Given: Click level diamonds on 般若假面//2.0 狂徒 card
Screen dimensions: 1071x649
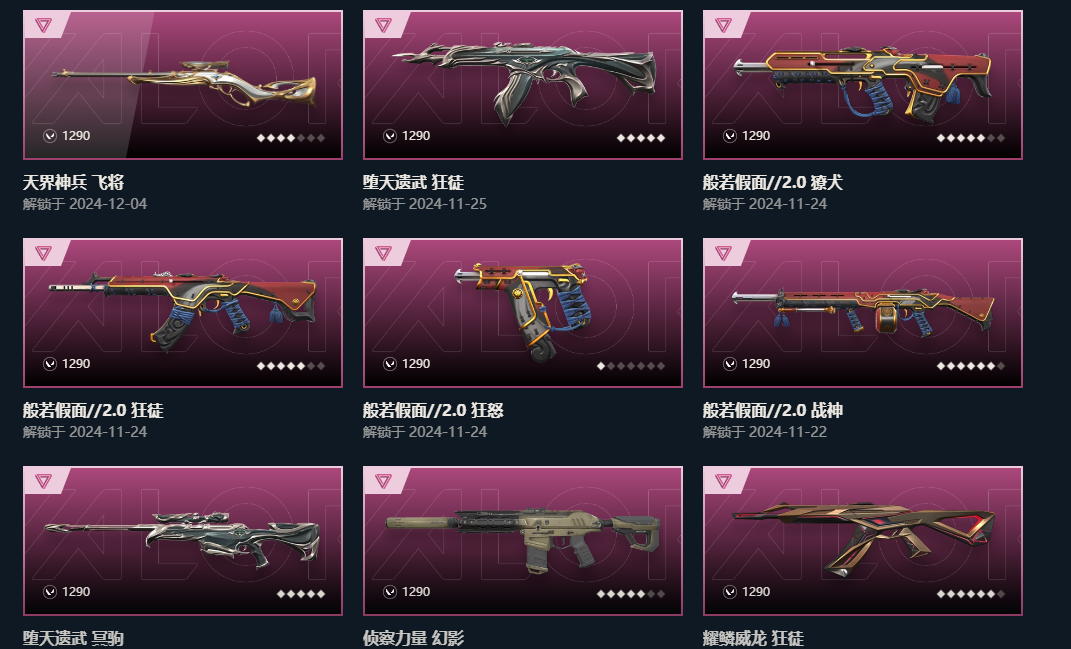Looking at the screenshot, I should [290, 366].
